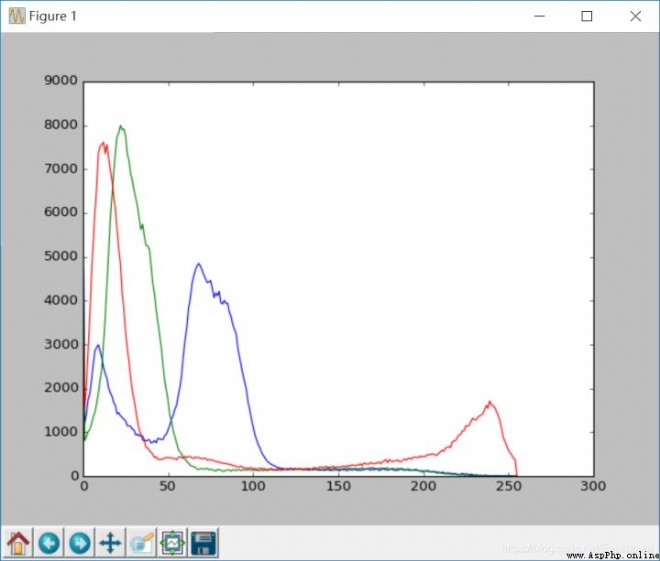
Task: Click the y-axis tick label 5000
Action: pos(61,256)
